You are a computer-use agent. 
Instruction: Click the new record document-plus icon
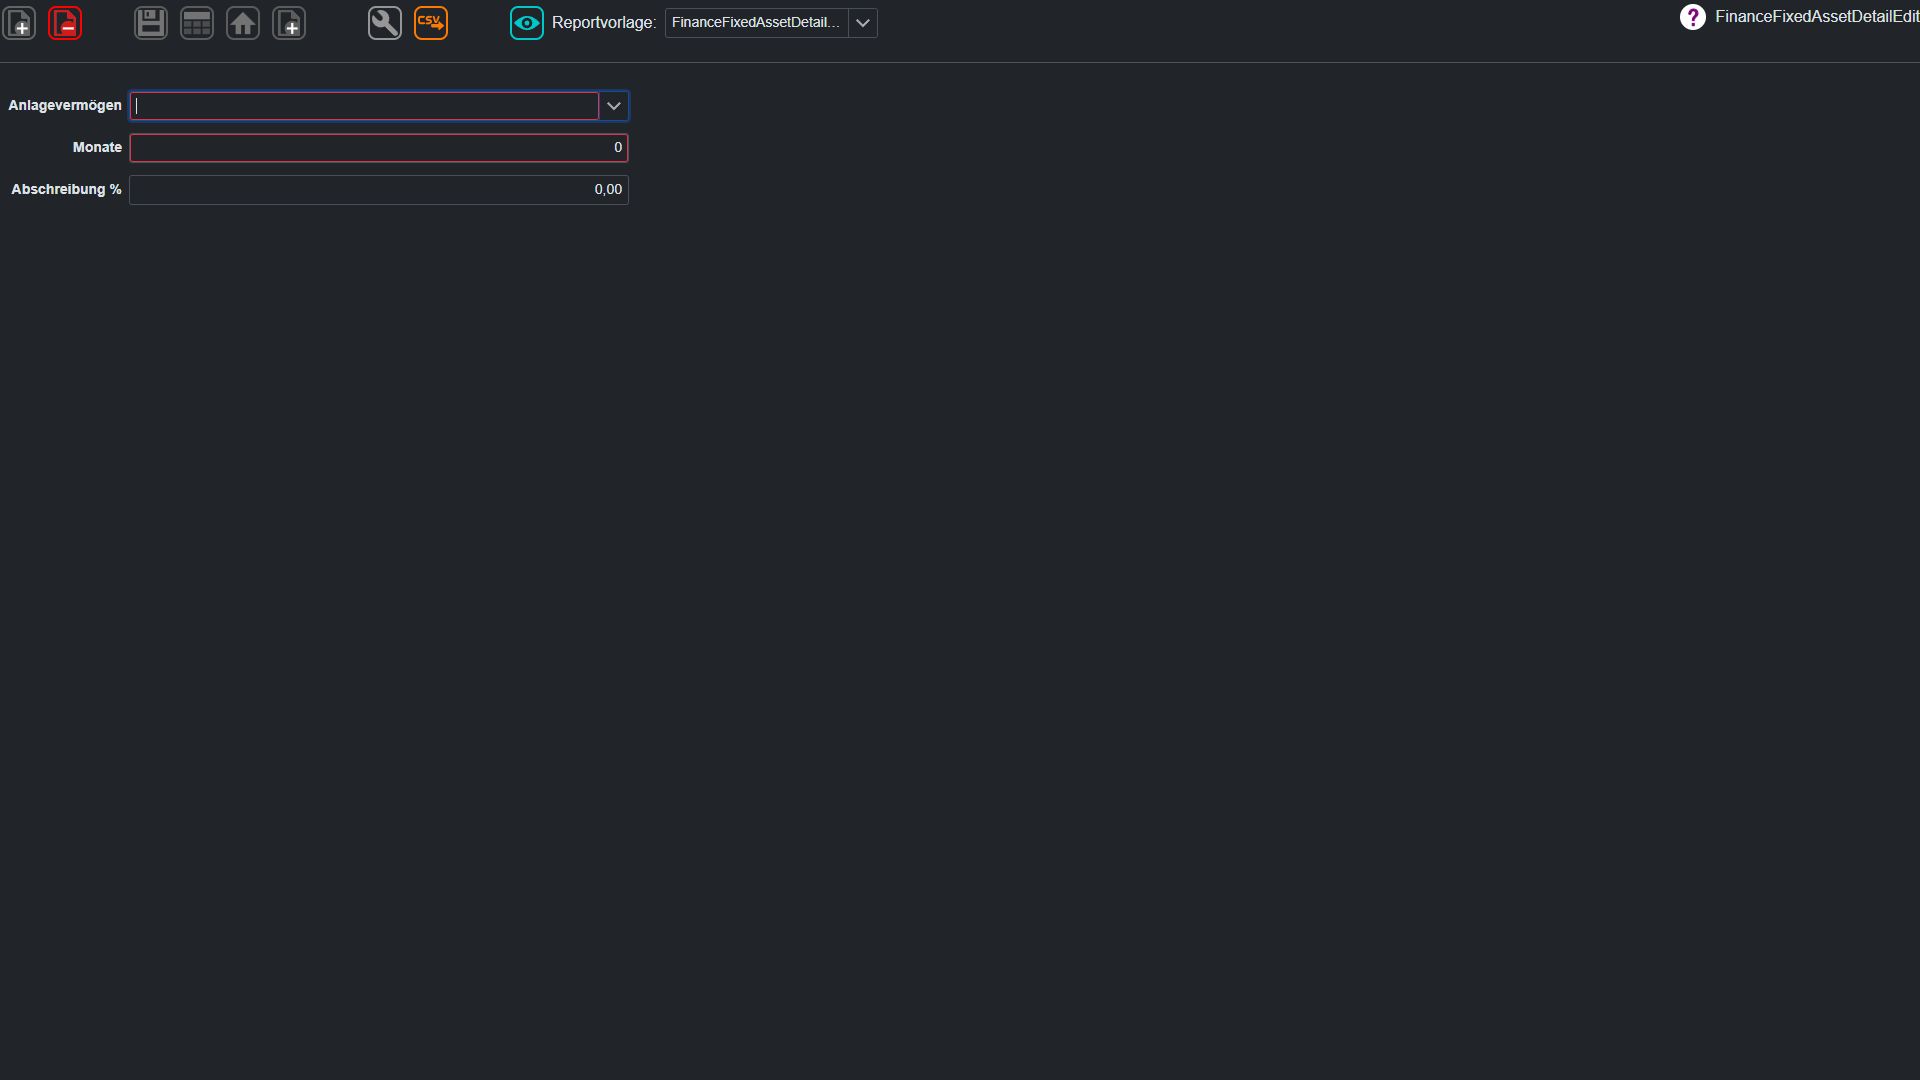19,23
